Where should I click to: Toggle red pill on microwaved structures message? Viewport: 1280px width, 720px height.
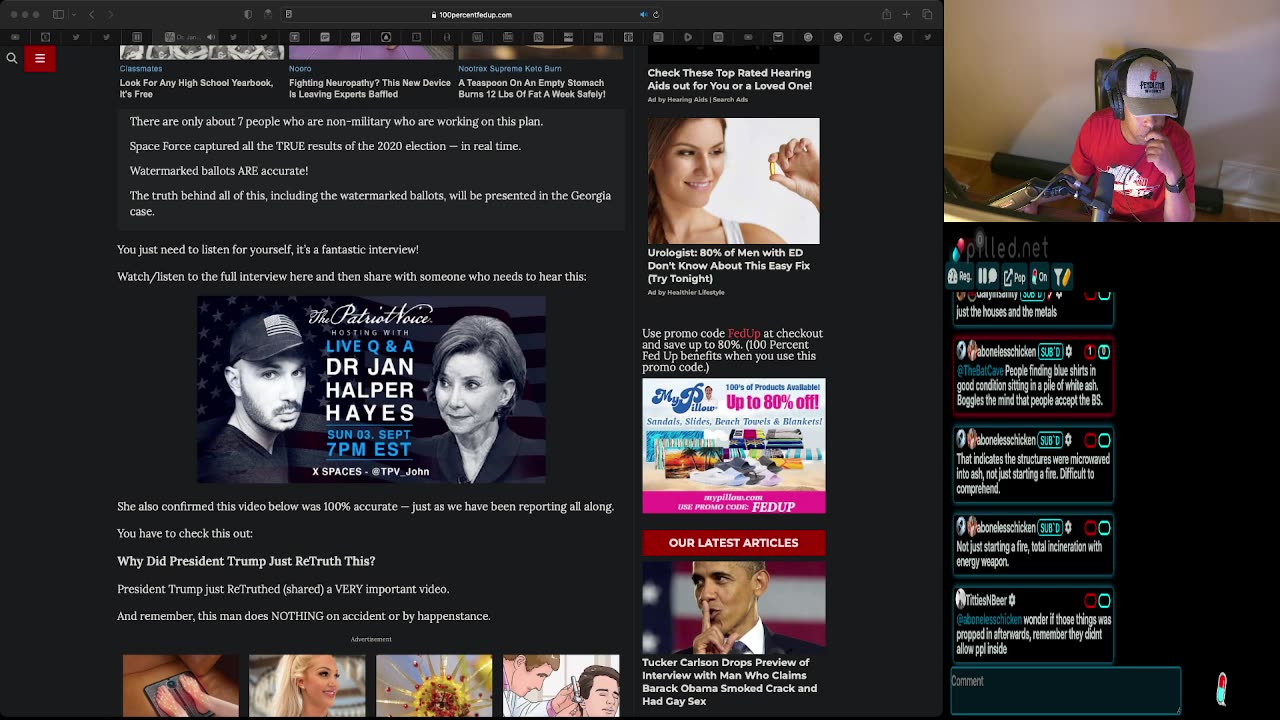point(1090,440)
